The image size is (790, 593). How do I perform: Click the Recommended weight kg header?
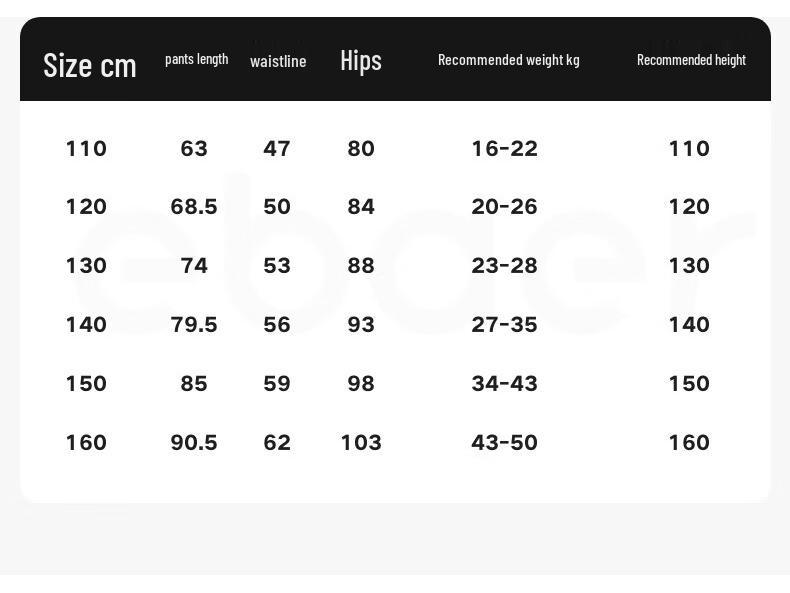(x=508, y=60)
